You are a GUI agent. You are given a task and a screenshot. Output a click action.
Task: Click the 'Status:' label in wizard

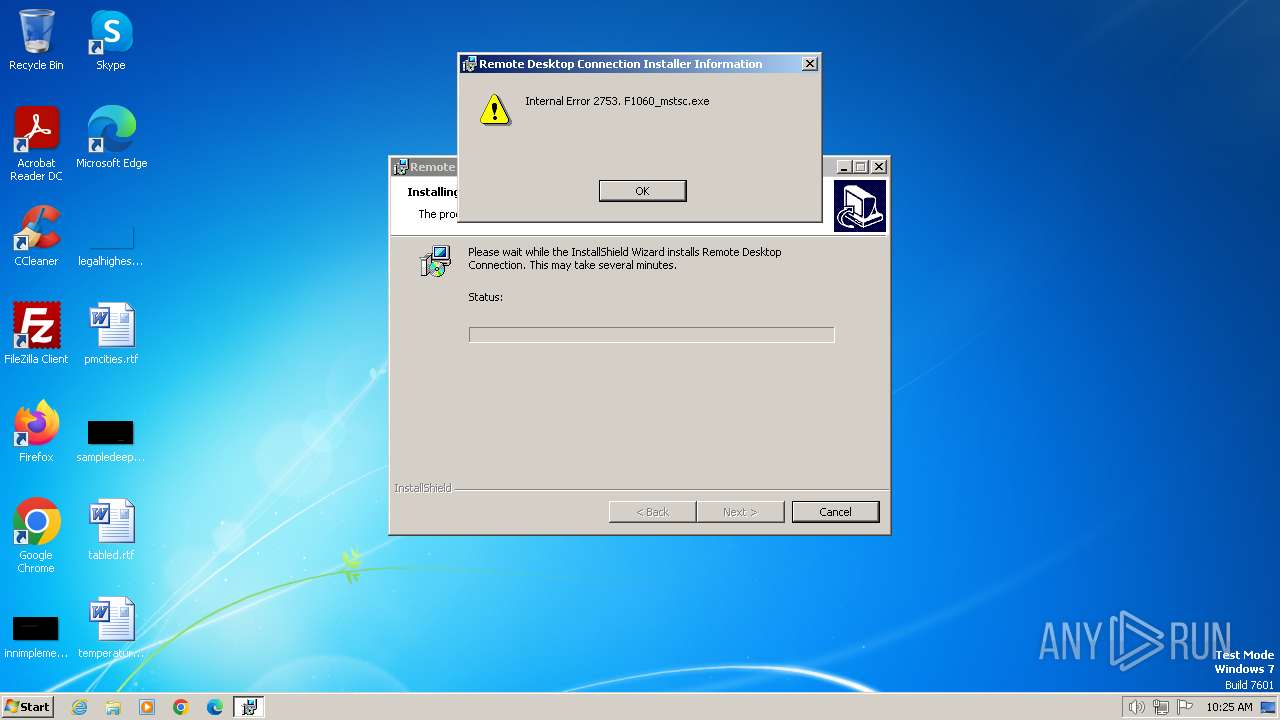pos(485,297)
